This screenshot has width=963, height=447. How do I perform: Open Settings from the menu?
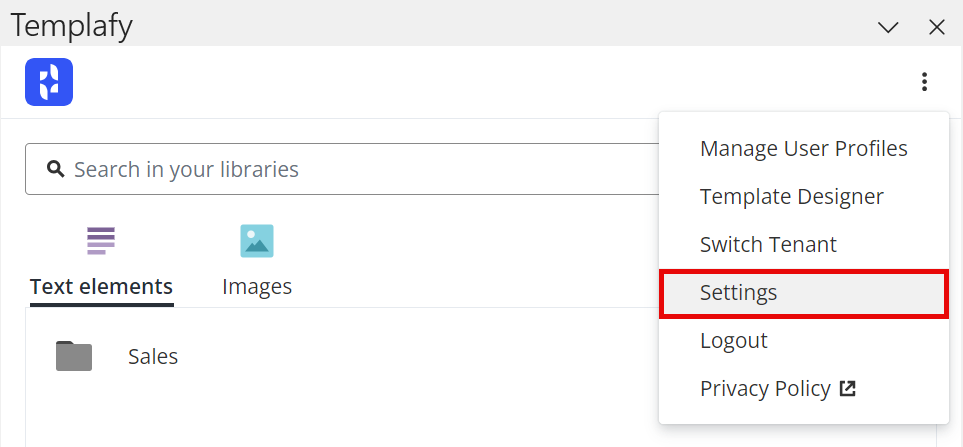coord(738,293)
